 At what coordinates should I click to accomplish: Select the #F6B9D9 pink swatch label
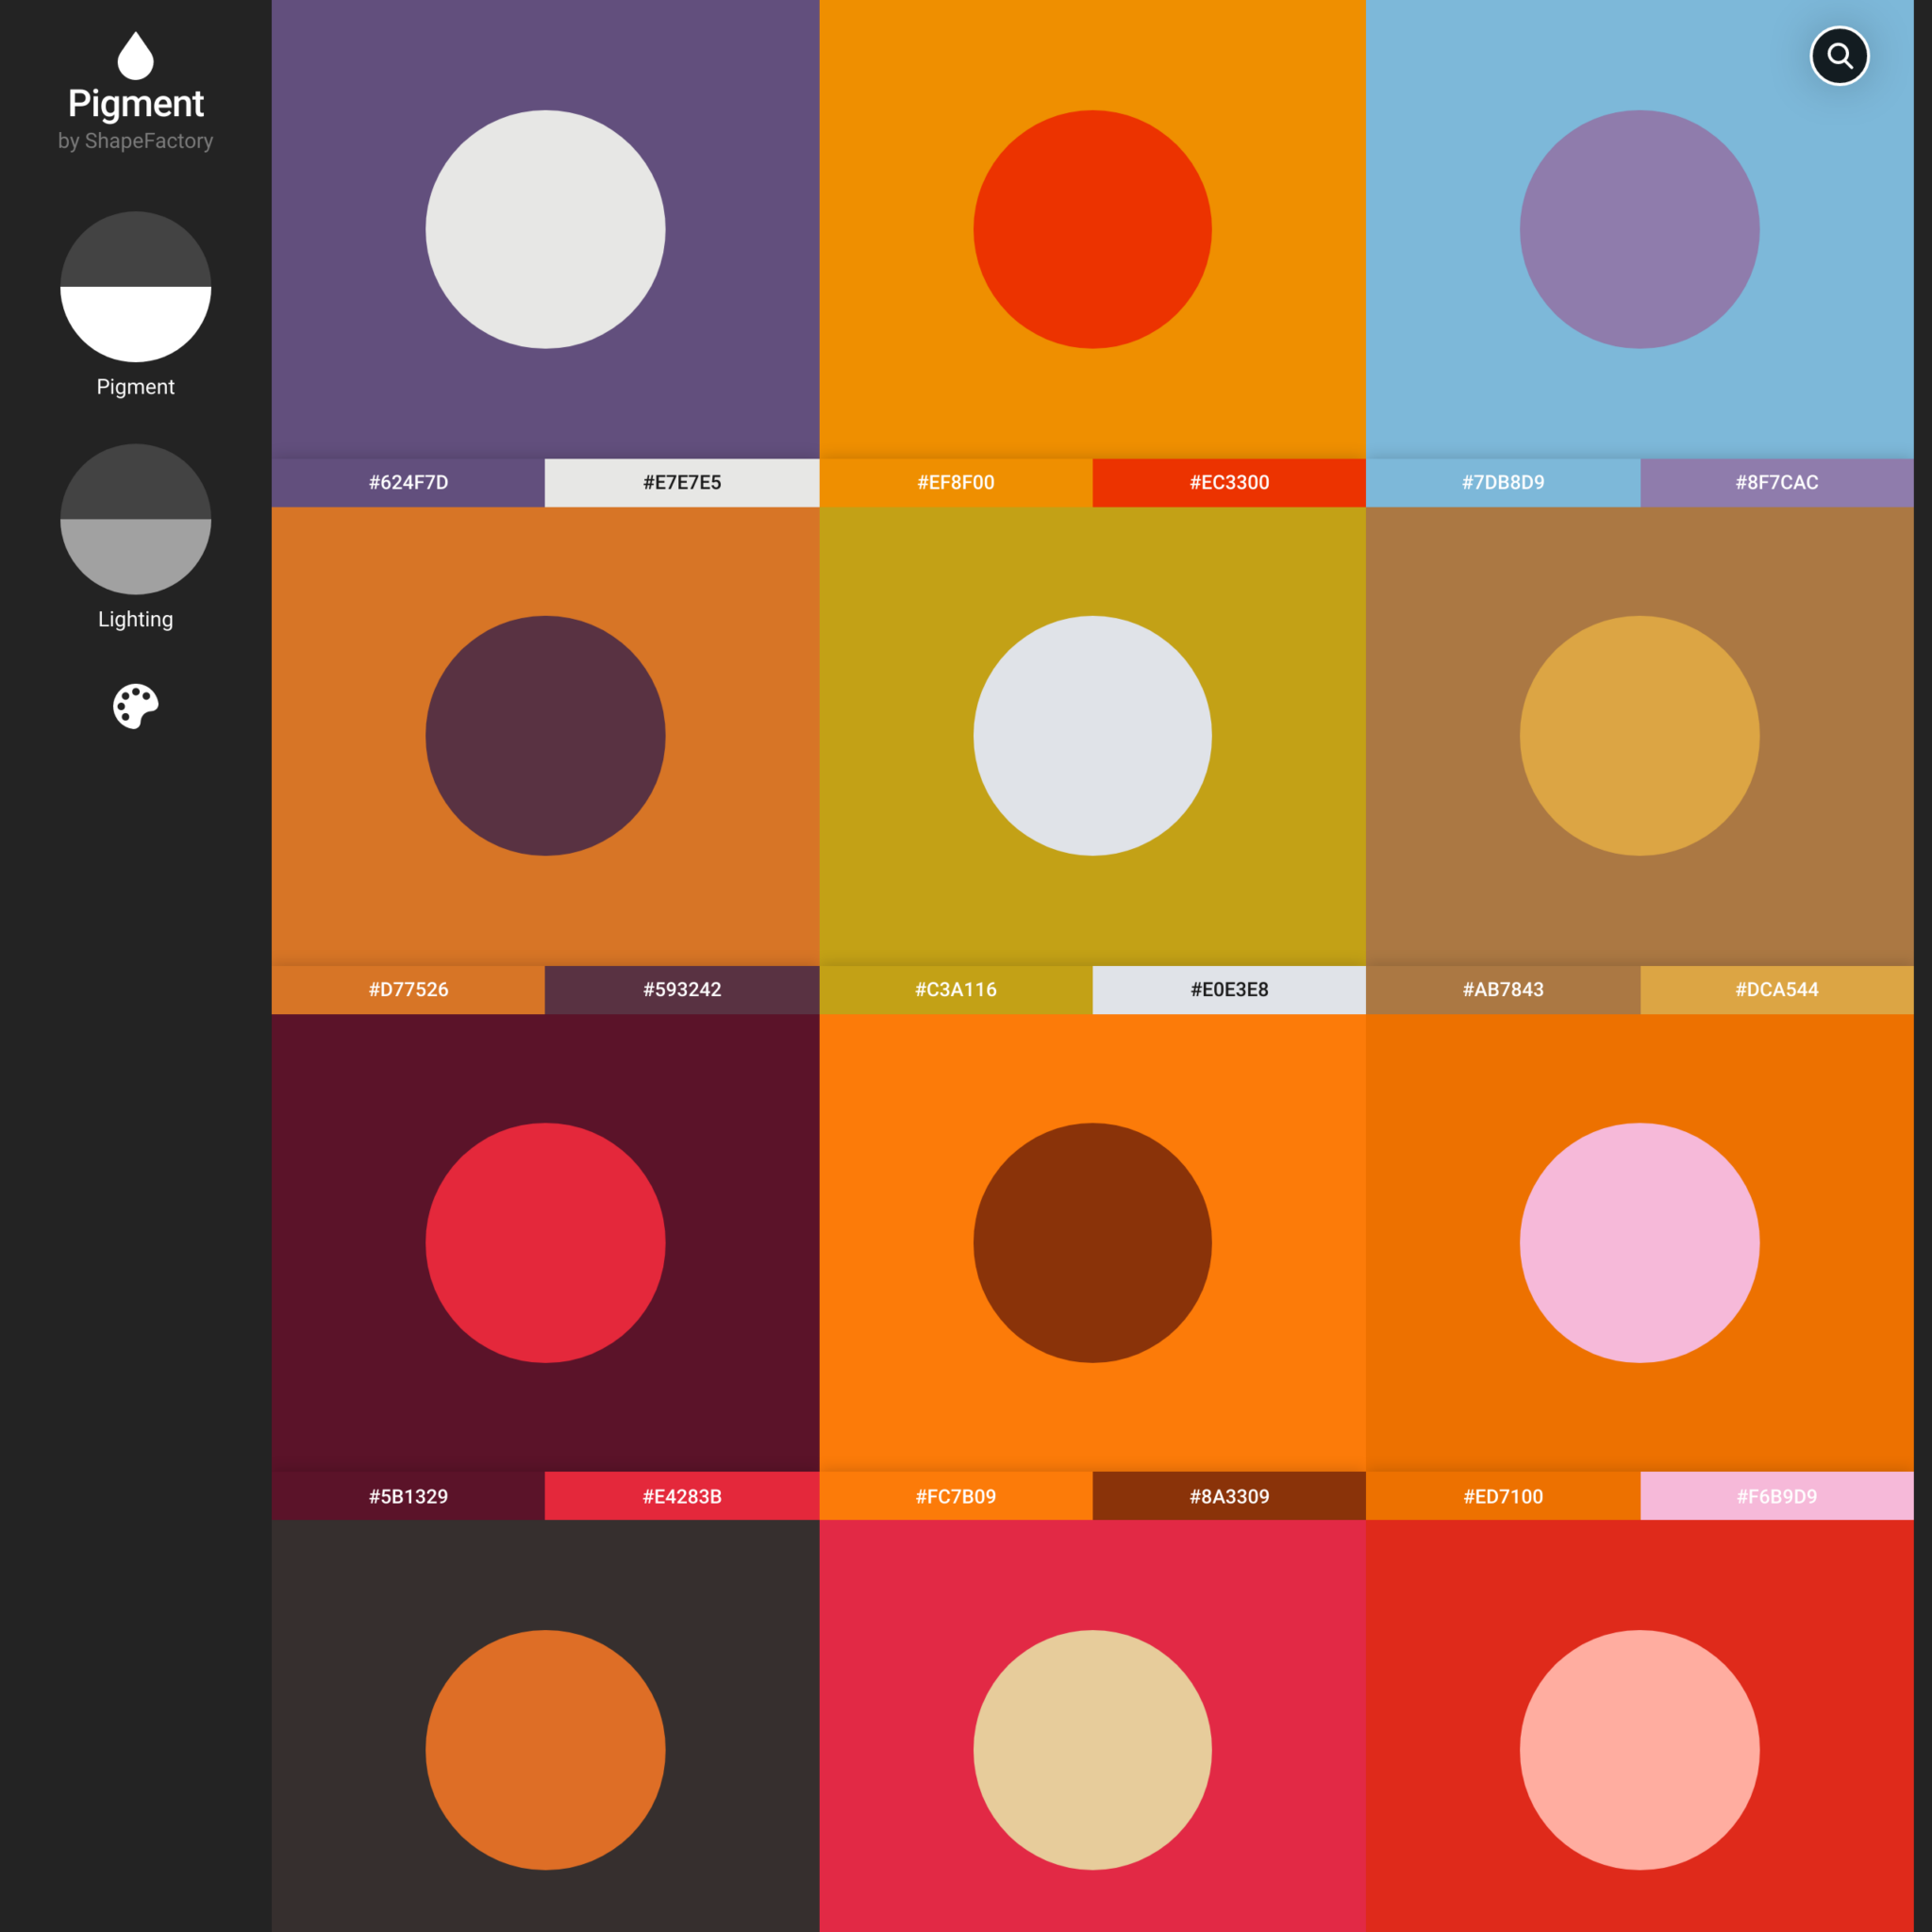(1776, 1496)
